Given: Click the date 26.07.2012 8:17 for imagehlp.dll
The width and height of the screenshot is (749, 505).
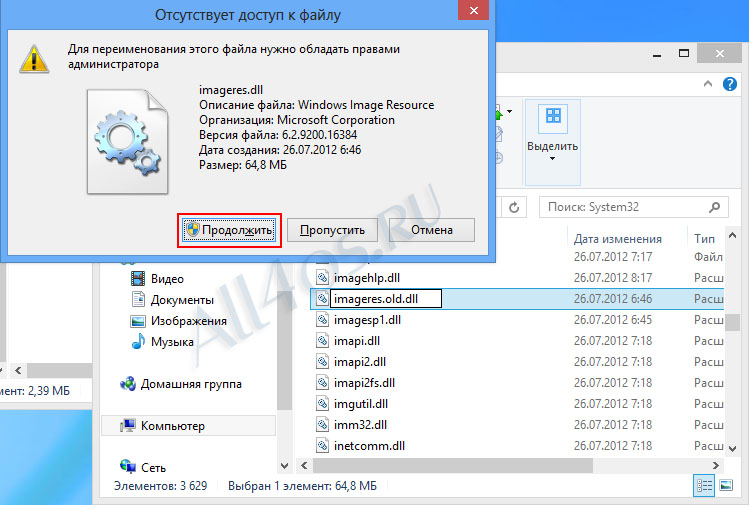Looking at the screenshot, I should (613, 278).
